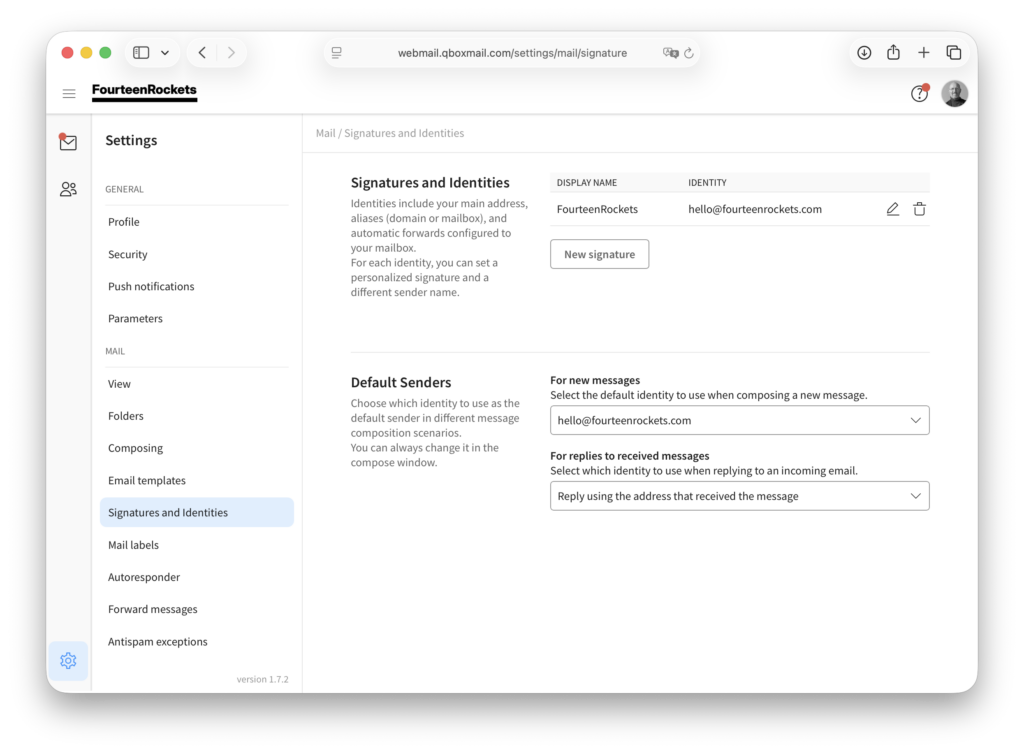Viewport: 1024px width, 754px height.
Task: Go back with the browser back arrow
Action: (202, 53)
